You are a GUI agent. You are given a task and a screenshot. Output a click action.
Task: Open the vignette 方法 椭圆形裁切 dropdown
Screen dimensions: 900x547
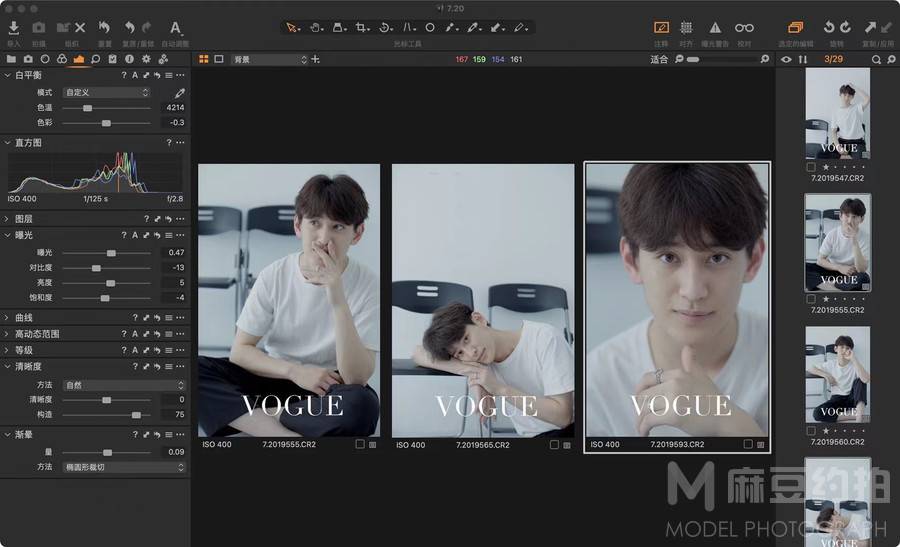(124, 467)
